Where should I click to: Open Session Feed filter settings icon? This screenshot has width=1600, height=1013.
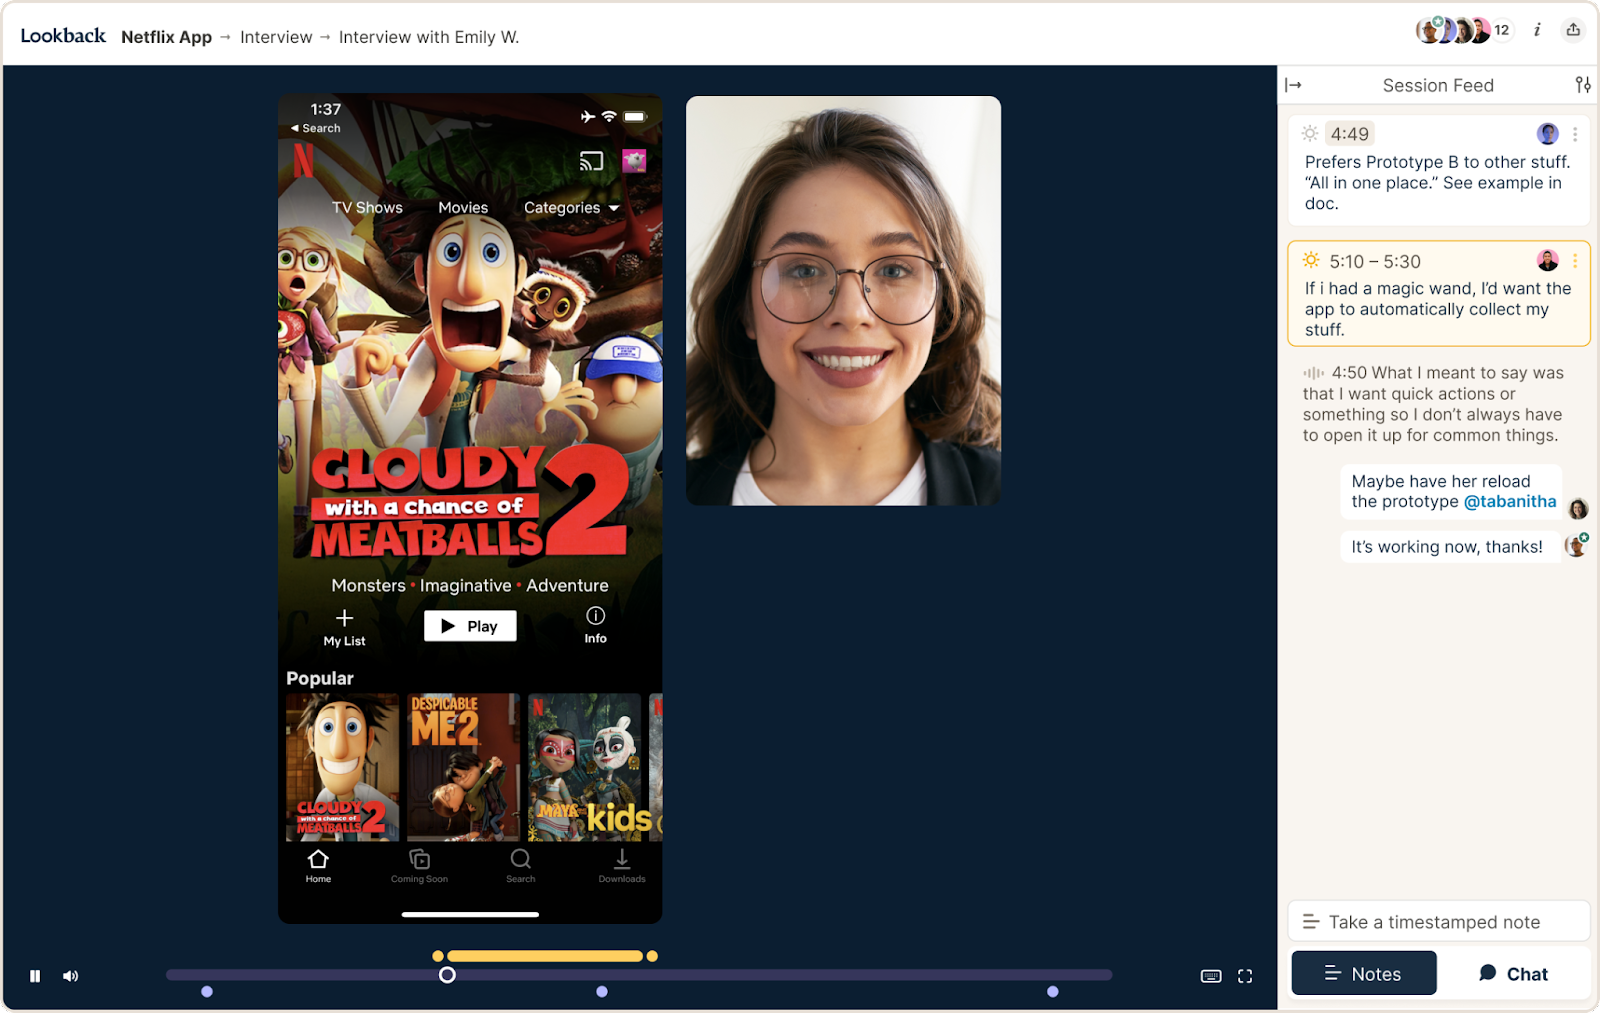pyautogui.click(x=1583, y=85)
